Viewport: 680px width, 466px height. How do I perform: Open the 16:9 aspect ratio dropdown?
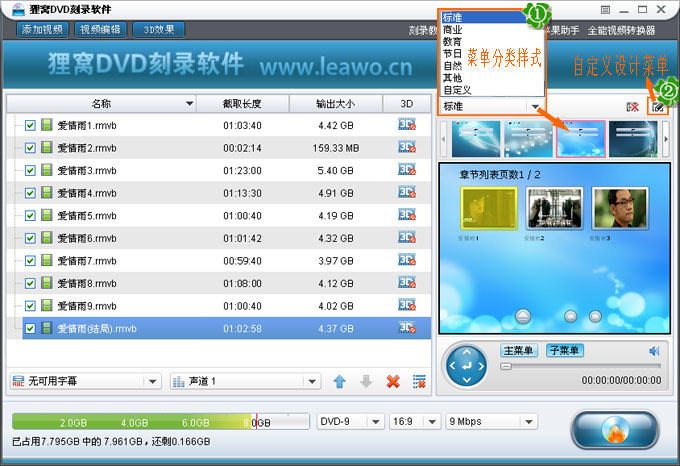414,421
